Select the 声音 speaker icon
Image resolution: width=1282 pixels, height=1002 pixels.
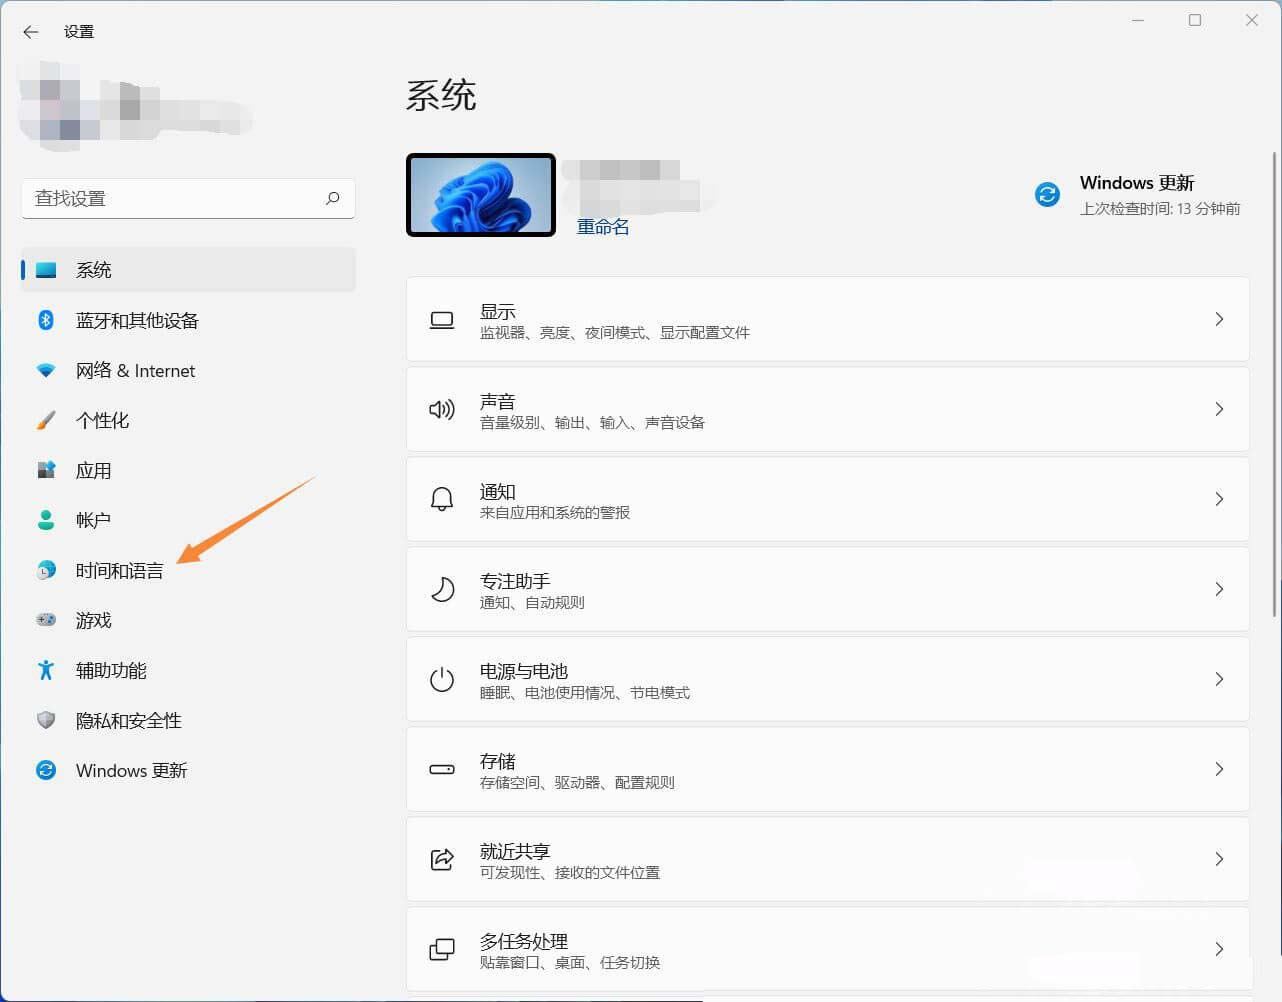tap(441, 409)
